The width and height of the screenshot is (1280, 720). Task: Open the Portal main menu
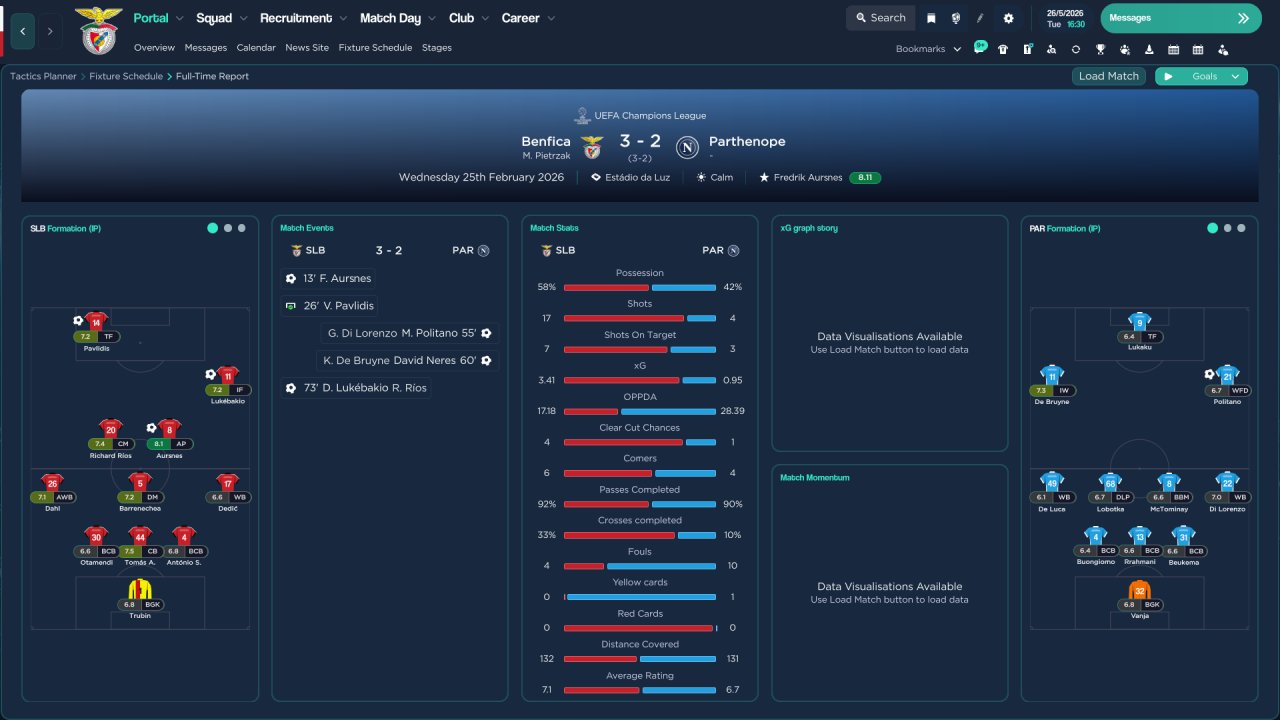tap(151, 18)
